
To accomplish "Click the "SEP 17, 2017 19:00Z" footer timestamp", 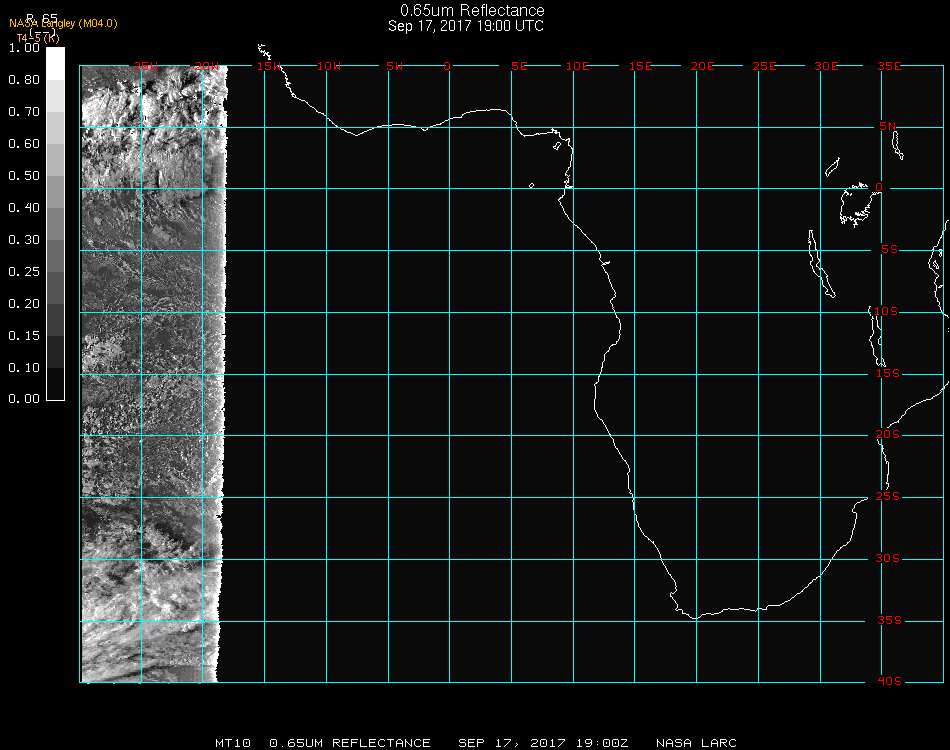I will tap(543, 743).
